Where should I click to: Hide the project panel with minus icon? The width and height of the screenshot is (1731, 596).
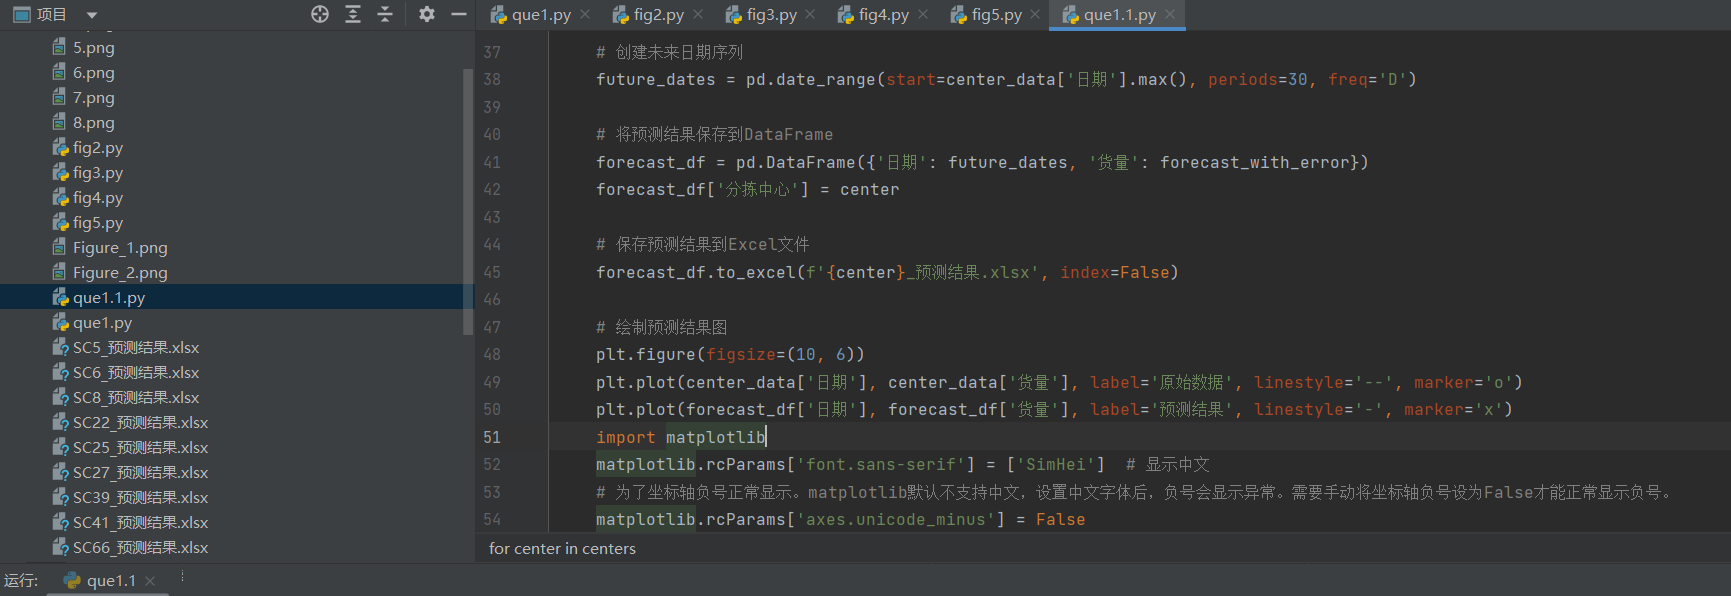[459, 14]
